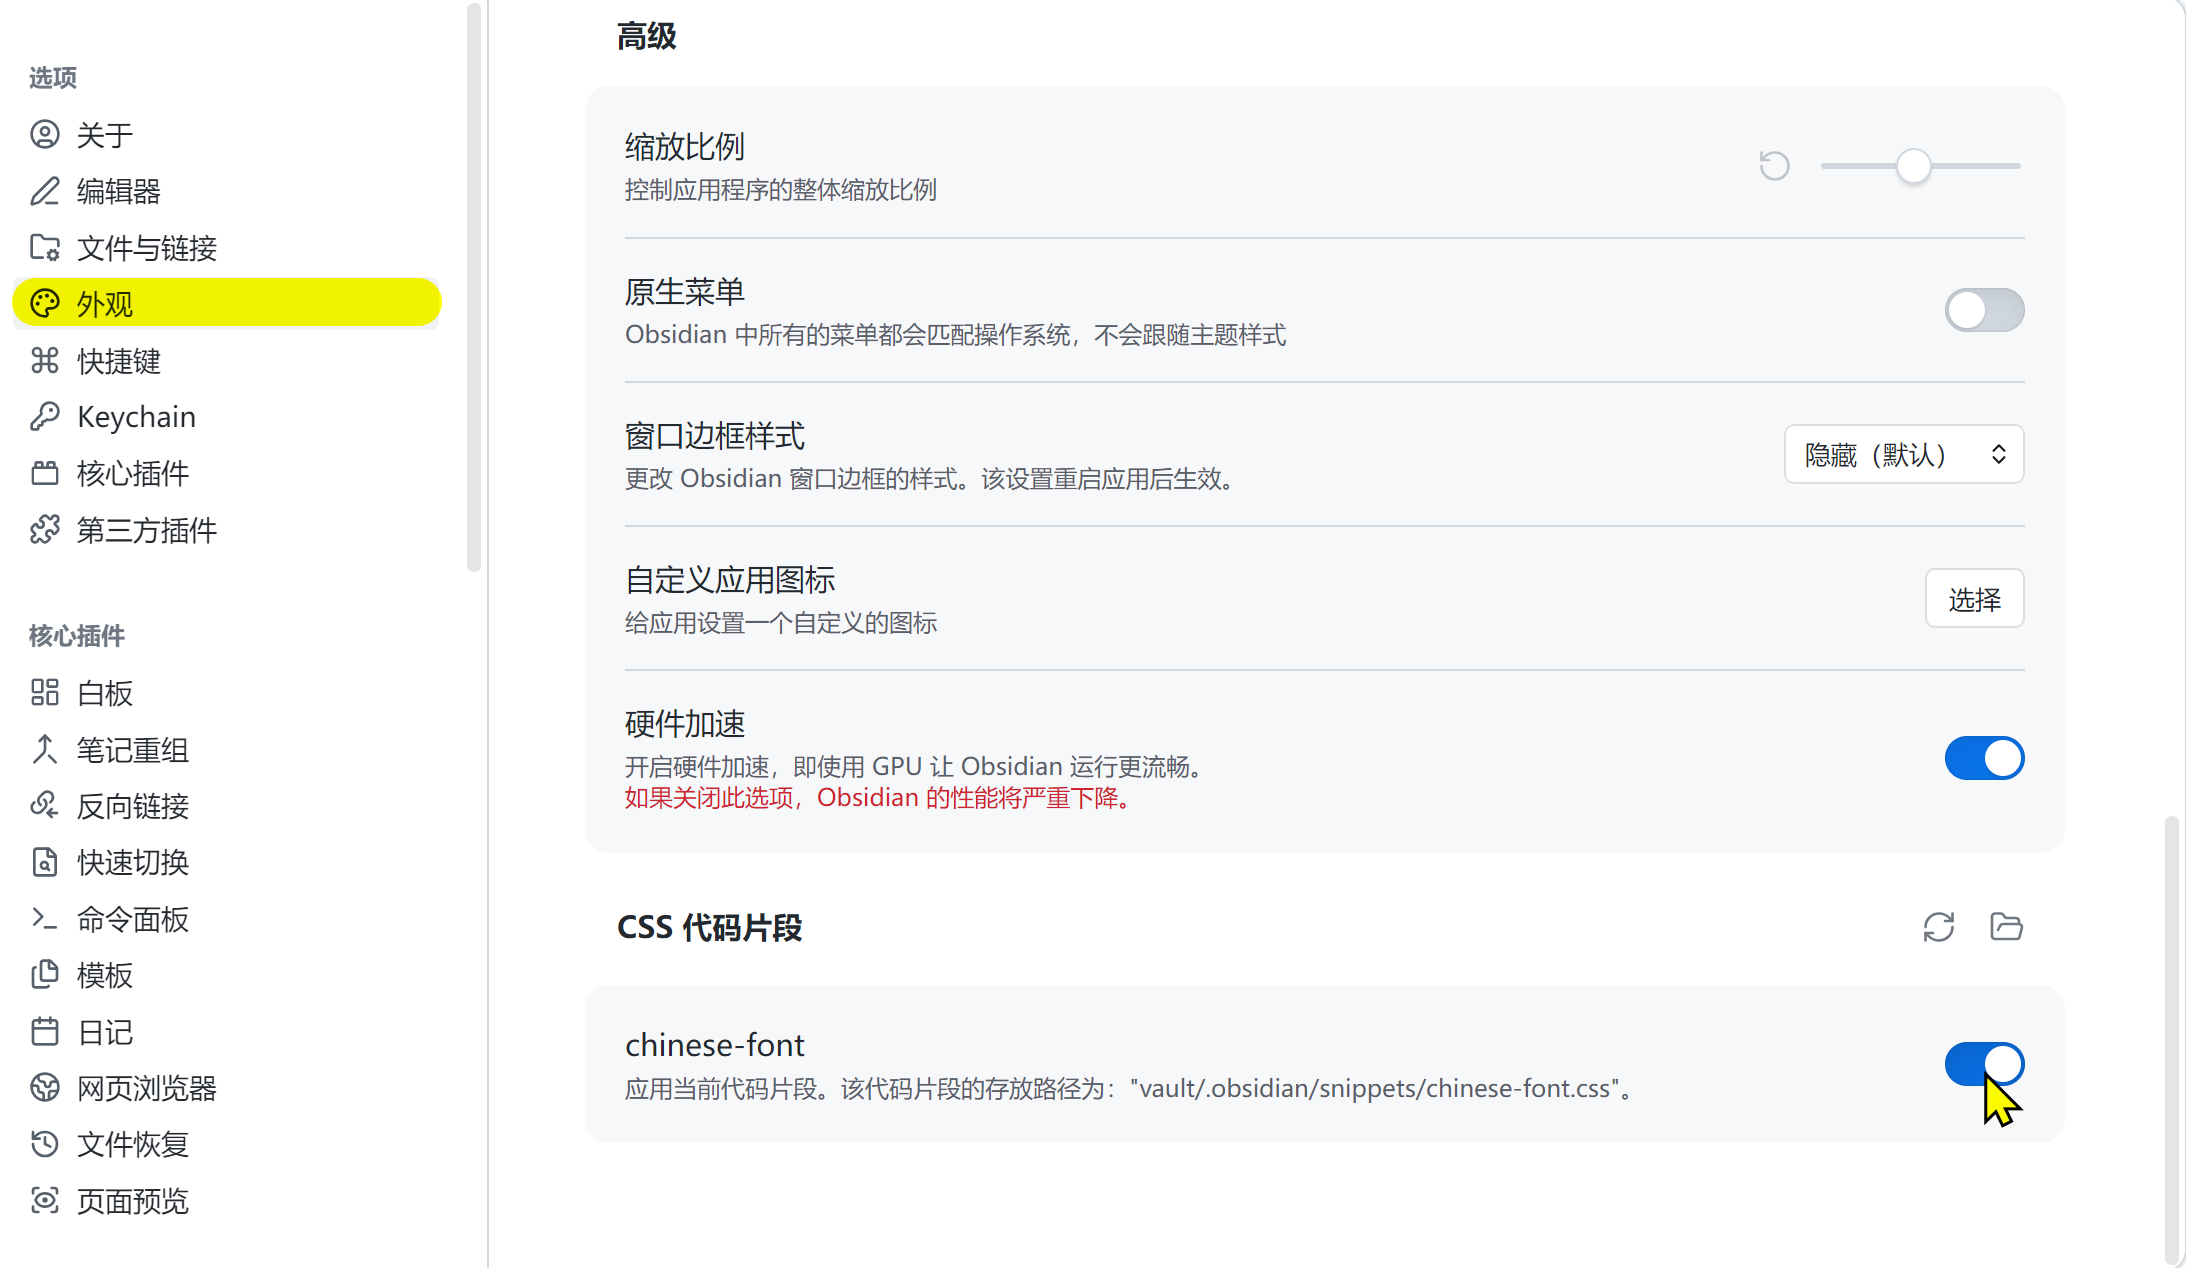
Task: Click the web viewer globe icon
Action: point(45,1088)
